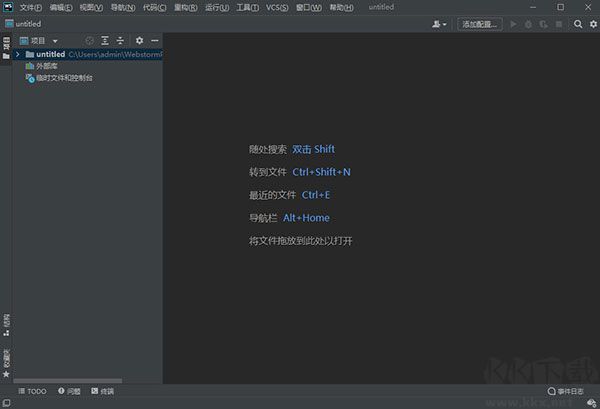Open IDE settings gear in top toolbar
This screenshot has width=600, height=409.
593,24
